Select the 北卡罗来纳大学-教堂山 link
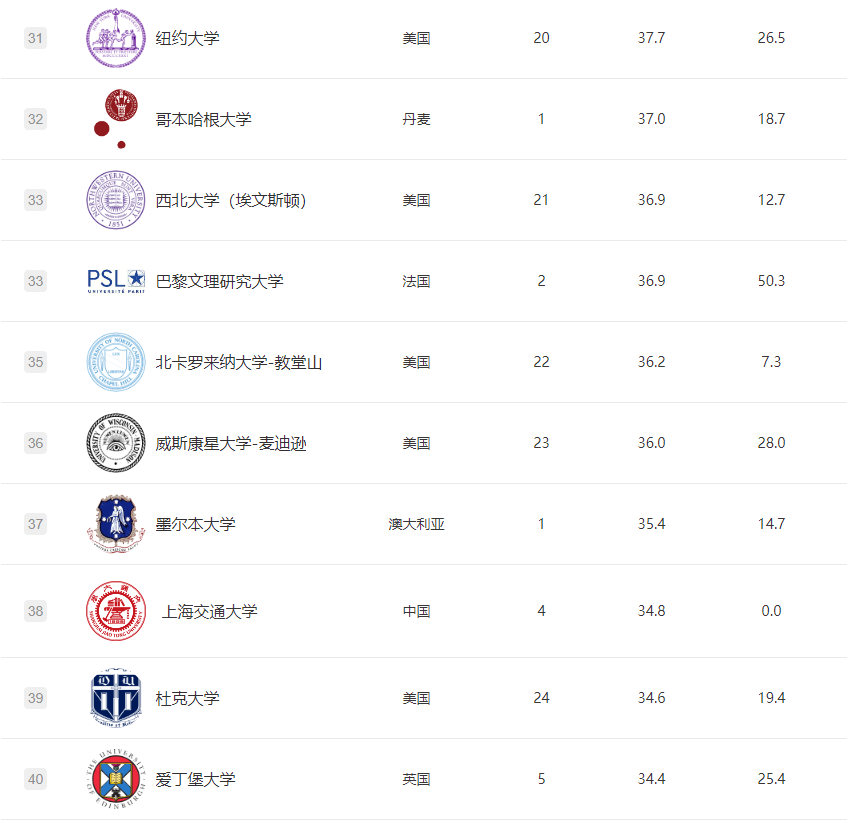The width and height of the screenshot is (850, 823). click(238, 363)
